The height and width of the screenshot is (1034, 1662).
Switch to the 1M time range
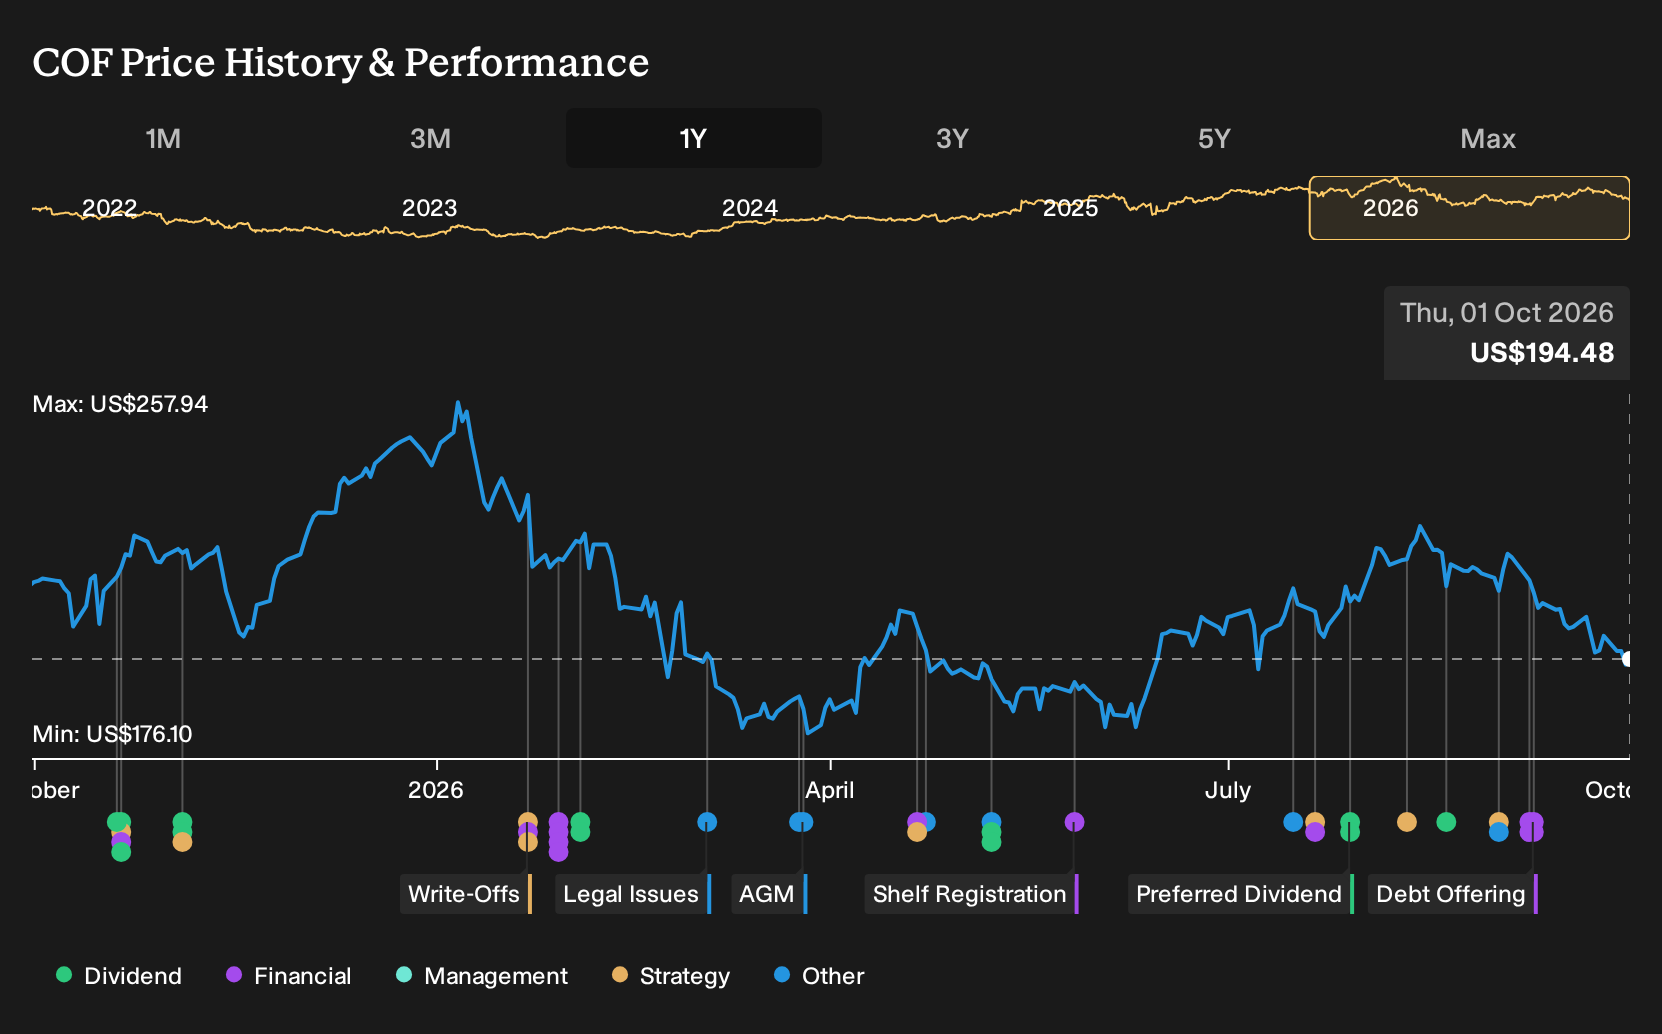163,138
